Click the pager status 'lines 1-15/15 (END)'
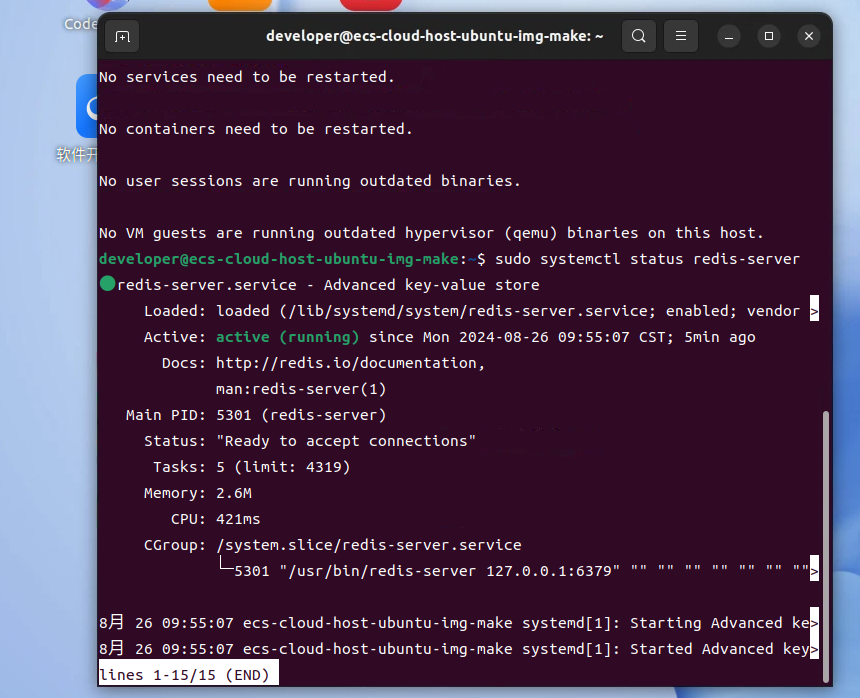860x698 pixels. [188, 675]
